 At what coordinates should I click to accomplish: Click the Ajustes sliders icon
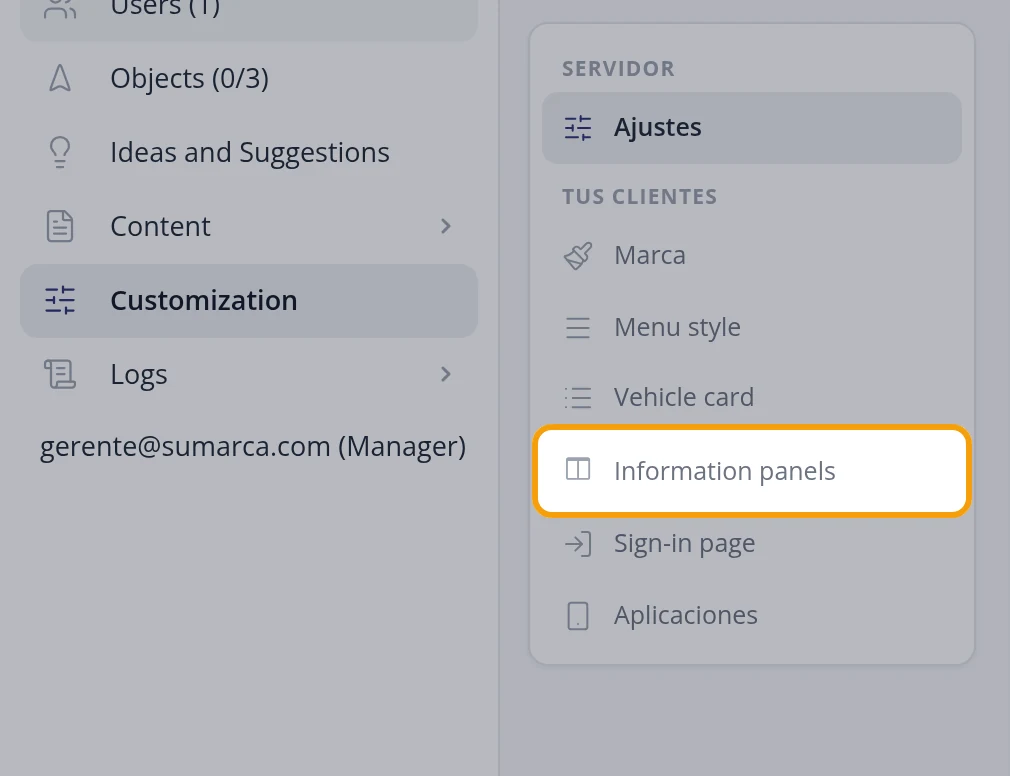(x=578, y=128)
